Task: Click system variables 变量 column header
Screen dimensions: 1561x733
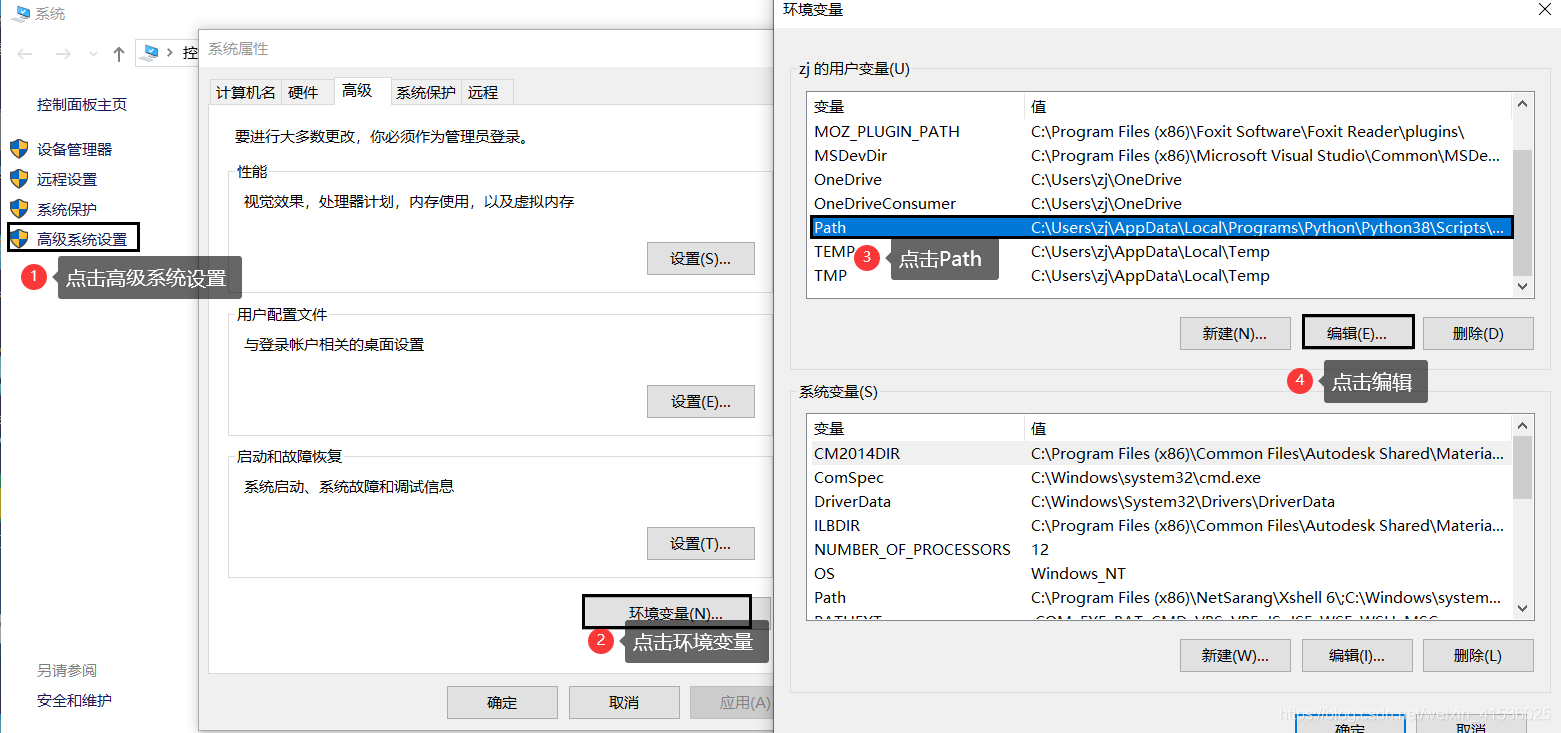Action: click(916, 428)
